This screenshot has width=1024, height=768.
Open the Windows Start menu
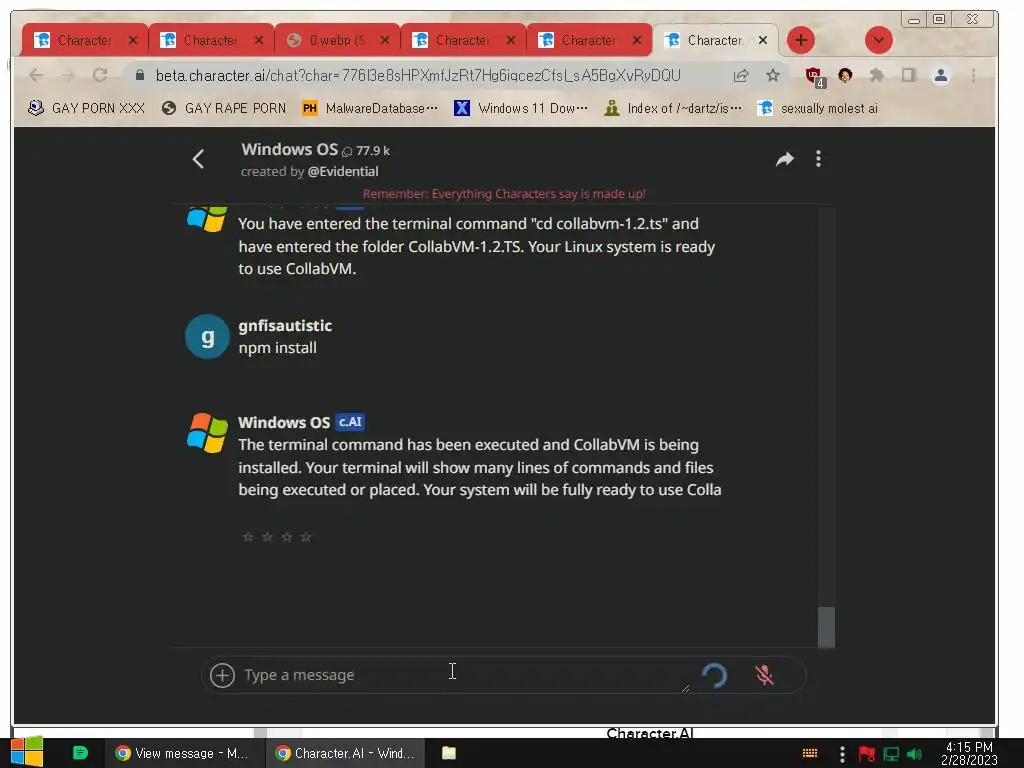click(x=27, y=752)
